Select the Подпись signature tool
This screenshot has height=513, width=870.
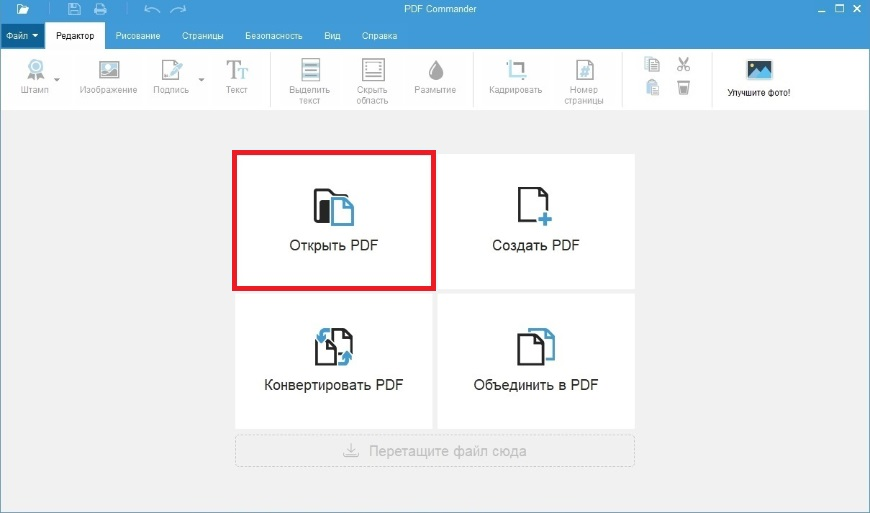click(x=171, y=77)
